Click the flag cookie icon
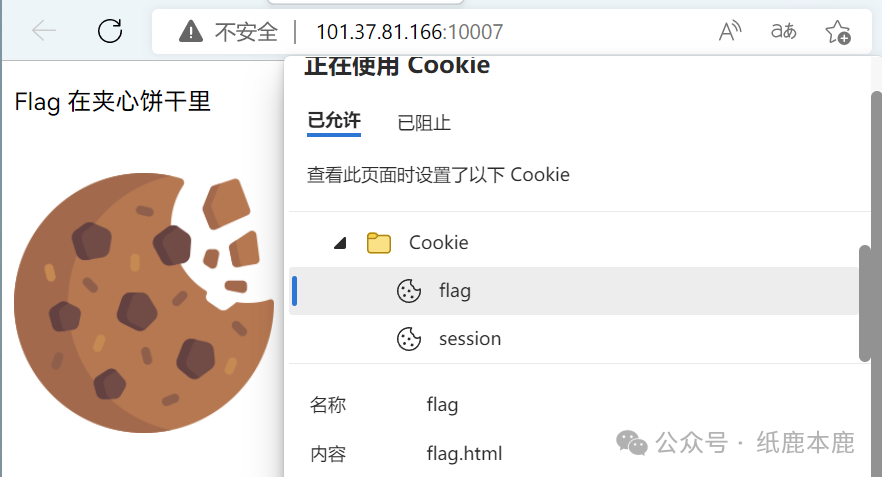Screen dimensions: 882x477 [409, 291]
